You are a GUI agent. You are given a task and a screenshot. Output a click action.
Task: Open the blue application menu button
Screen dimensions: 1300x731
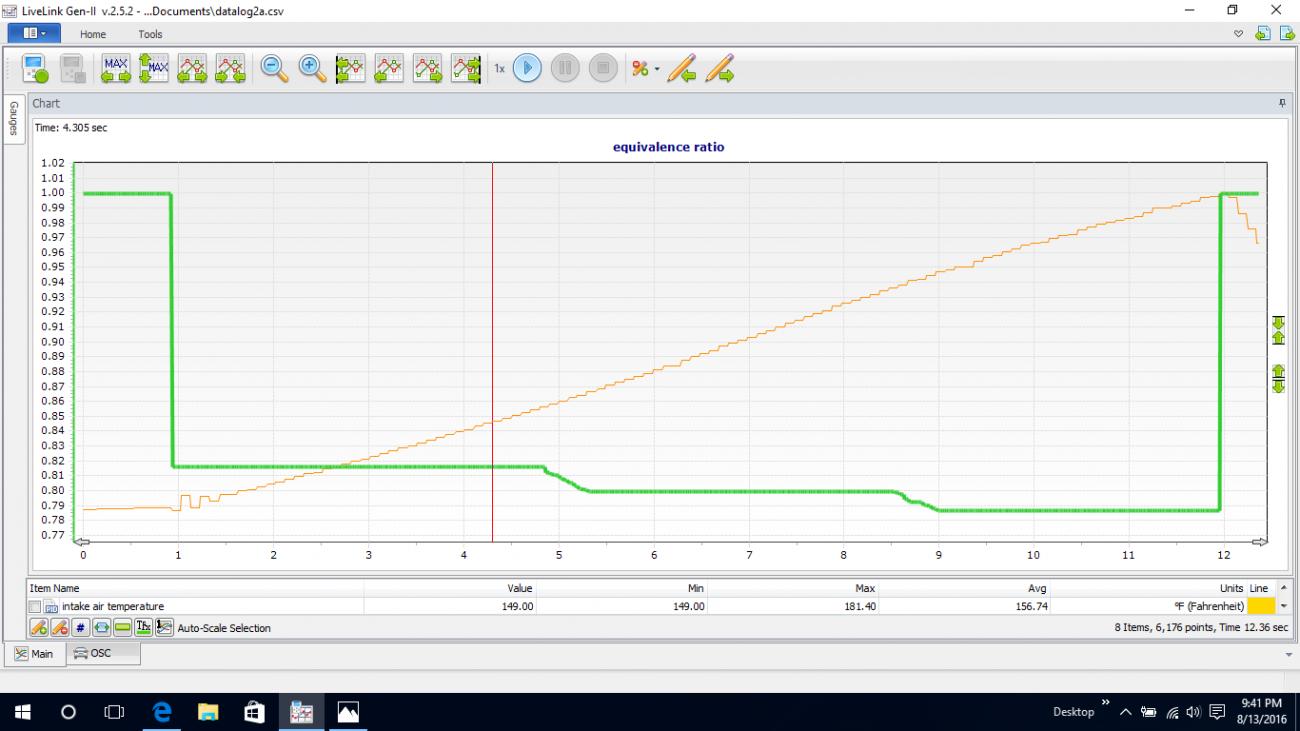[34, 33]
